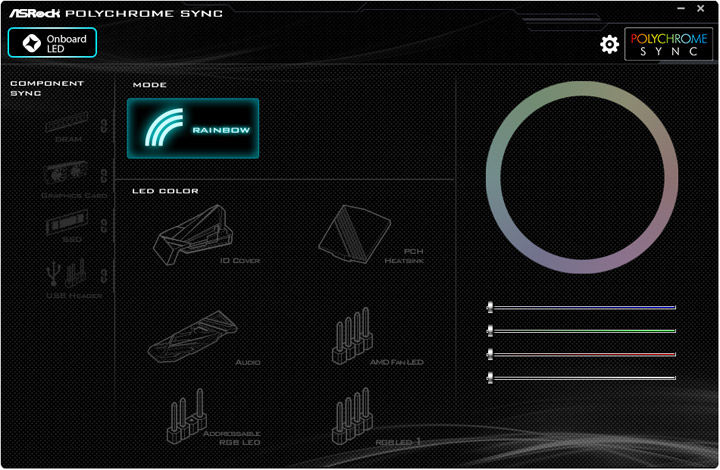Open settings via the gear icon
The image size is (720, 470).
coord(609,45)
